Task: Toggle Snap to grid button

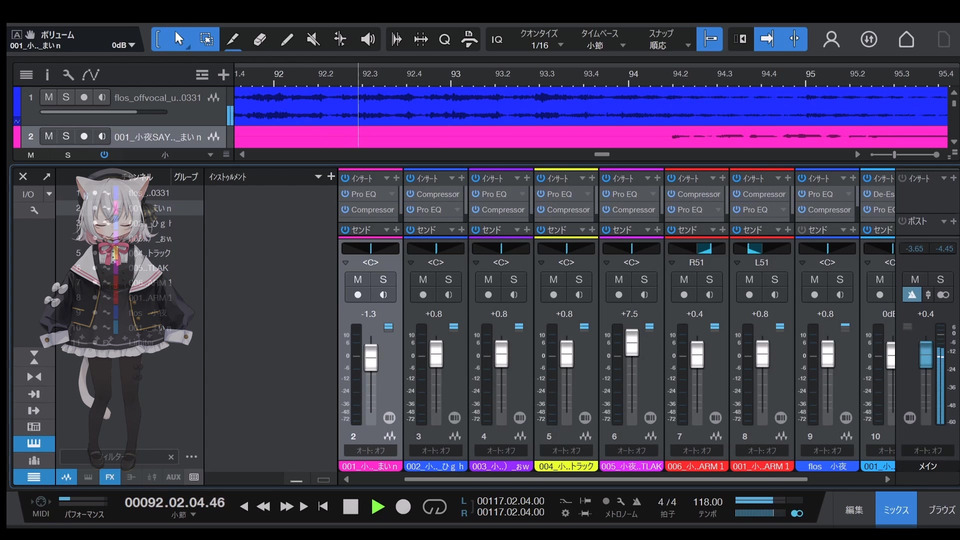Action: coord(710,39)
